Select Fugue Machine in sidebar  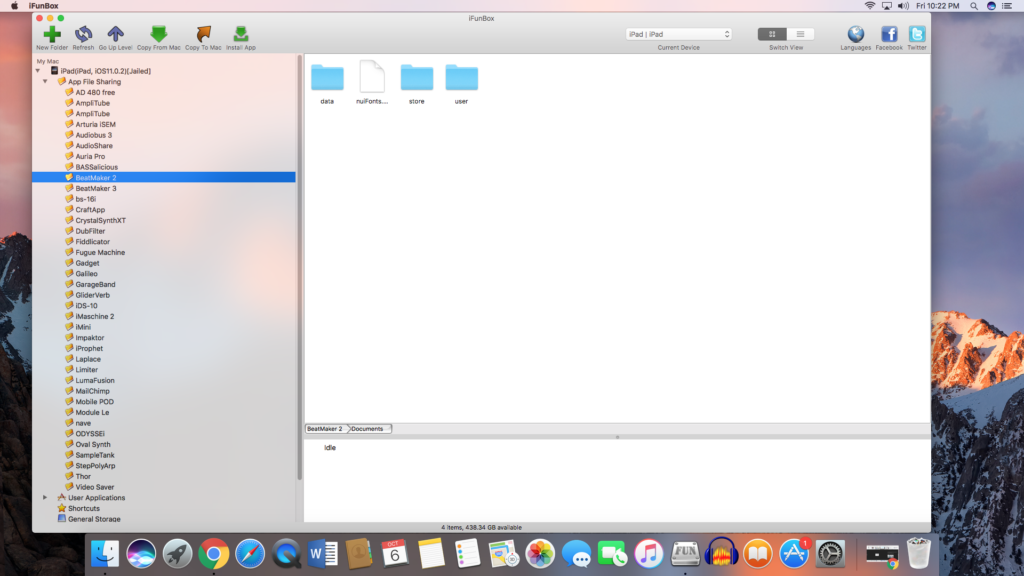coord(100,253)
